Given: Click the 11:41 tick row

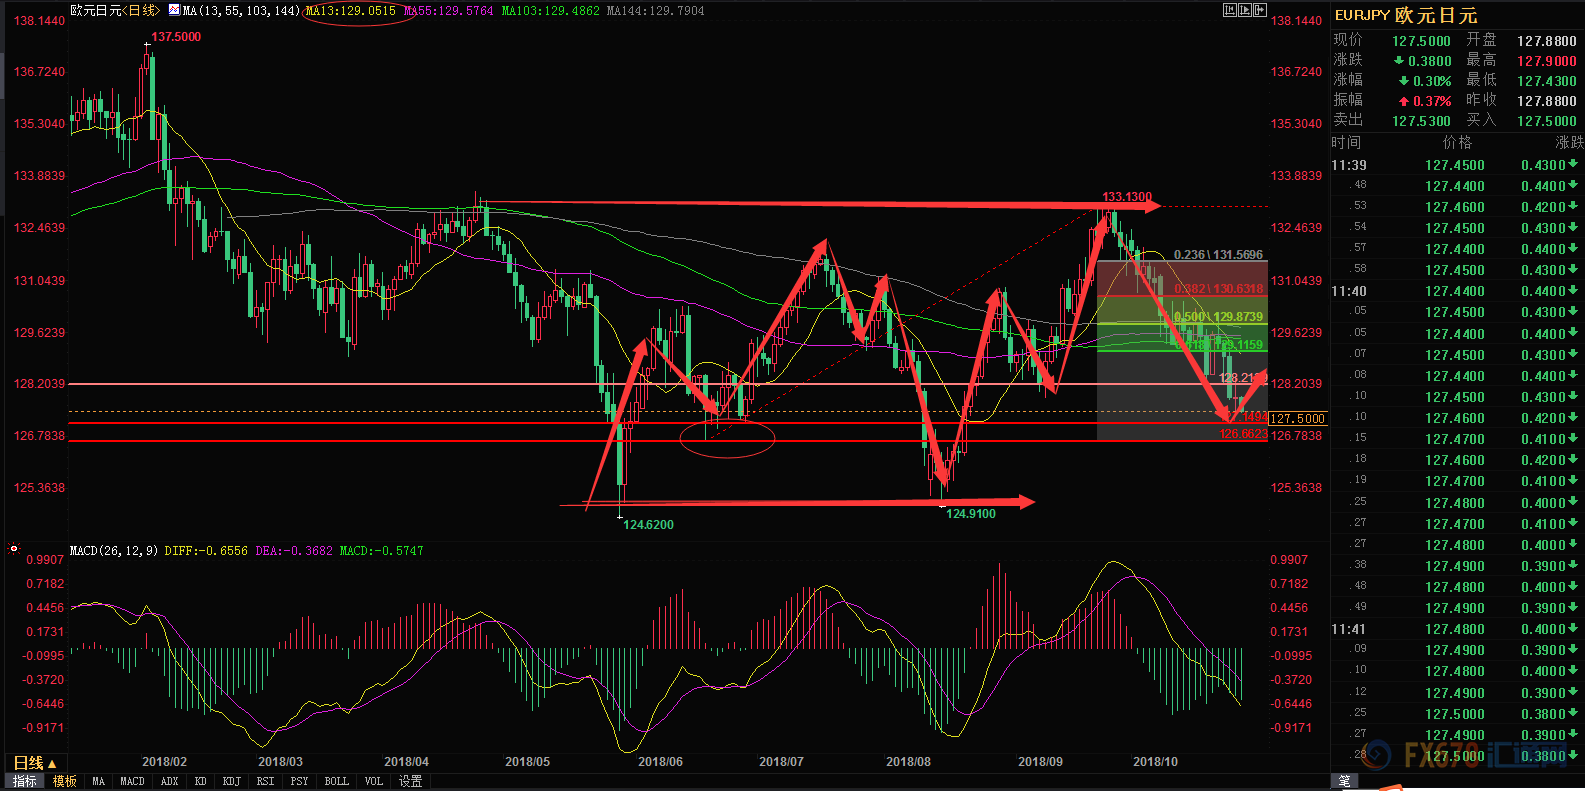Looking at the screenshot, I should click(1457, 629).
